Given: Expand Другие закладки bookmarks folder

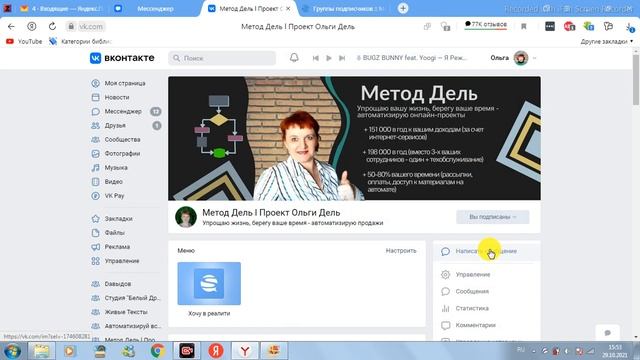Looking at the screenshot, I should tap(607, 41).
